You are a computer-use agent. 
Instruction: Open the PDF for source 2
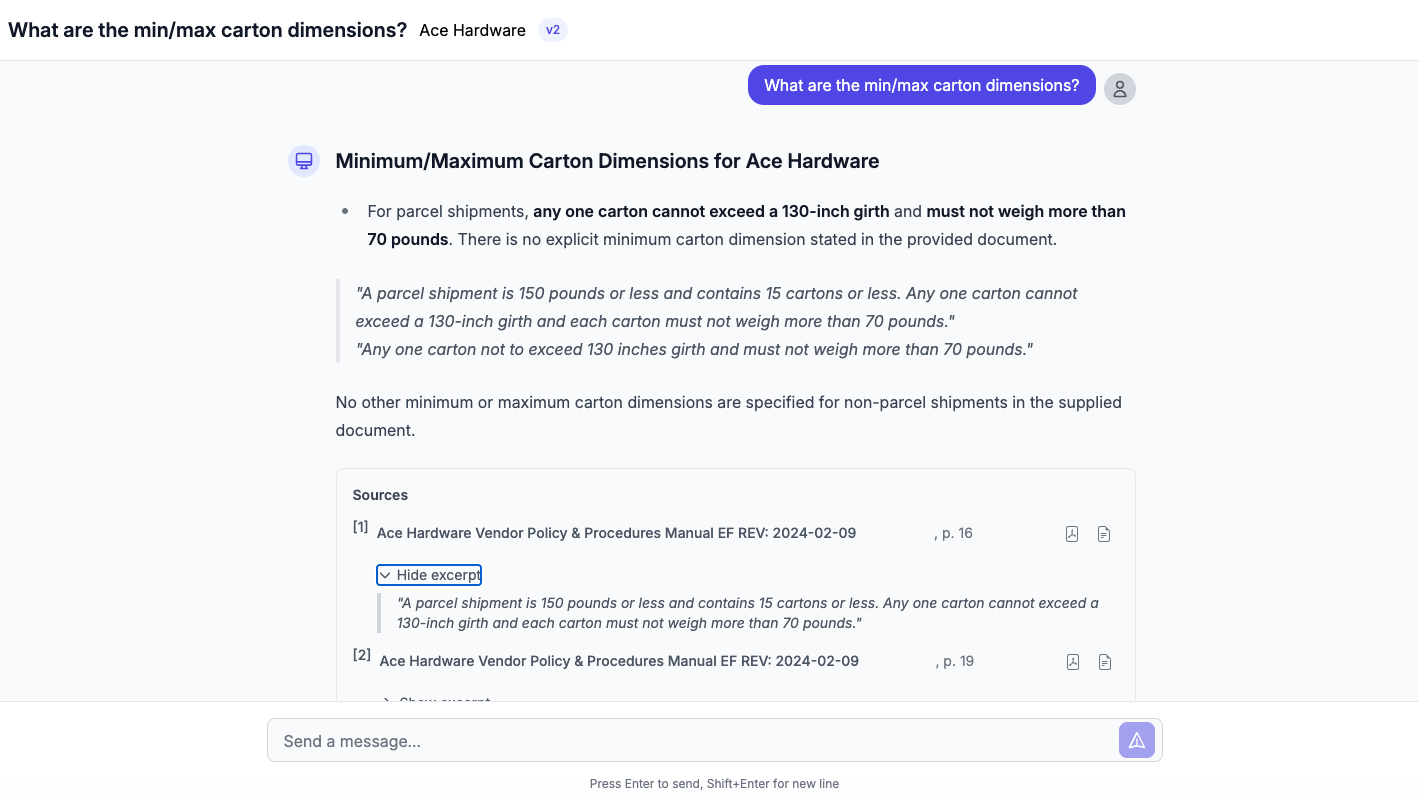(1072, 661)
